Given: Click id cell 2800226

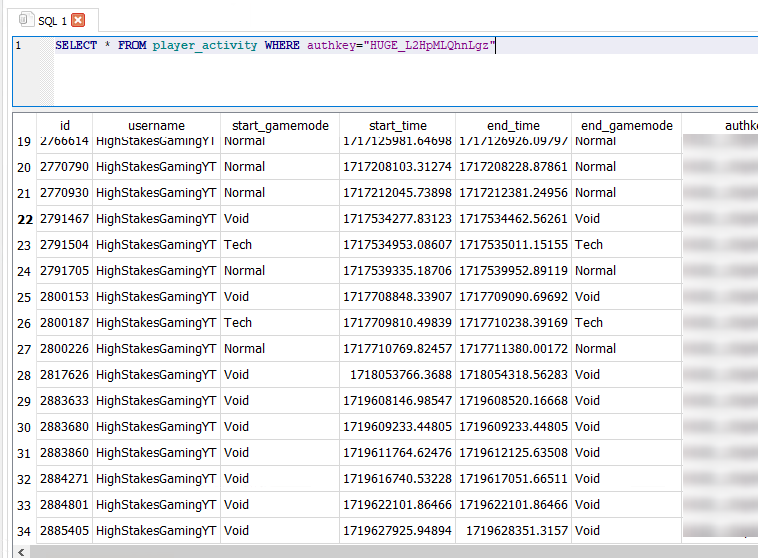Looking at the screenshot, I should [64, 349].
